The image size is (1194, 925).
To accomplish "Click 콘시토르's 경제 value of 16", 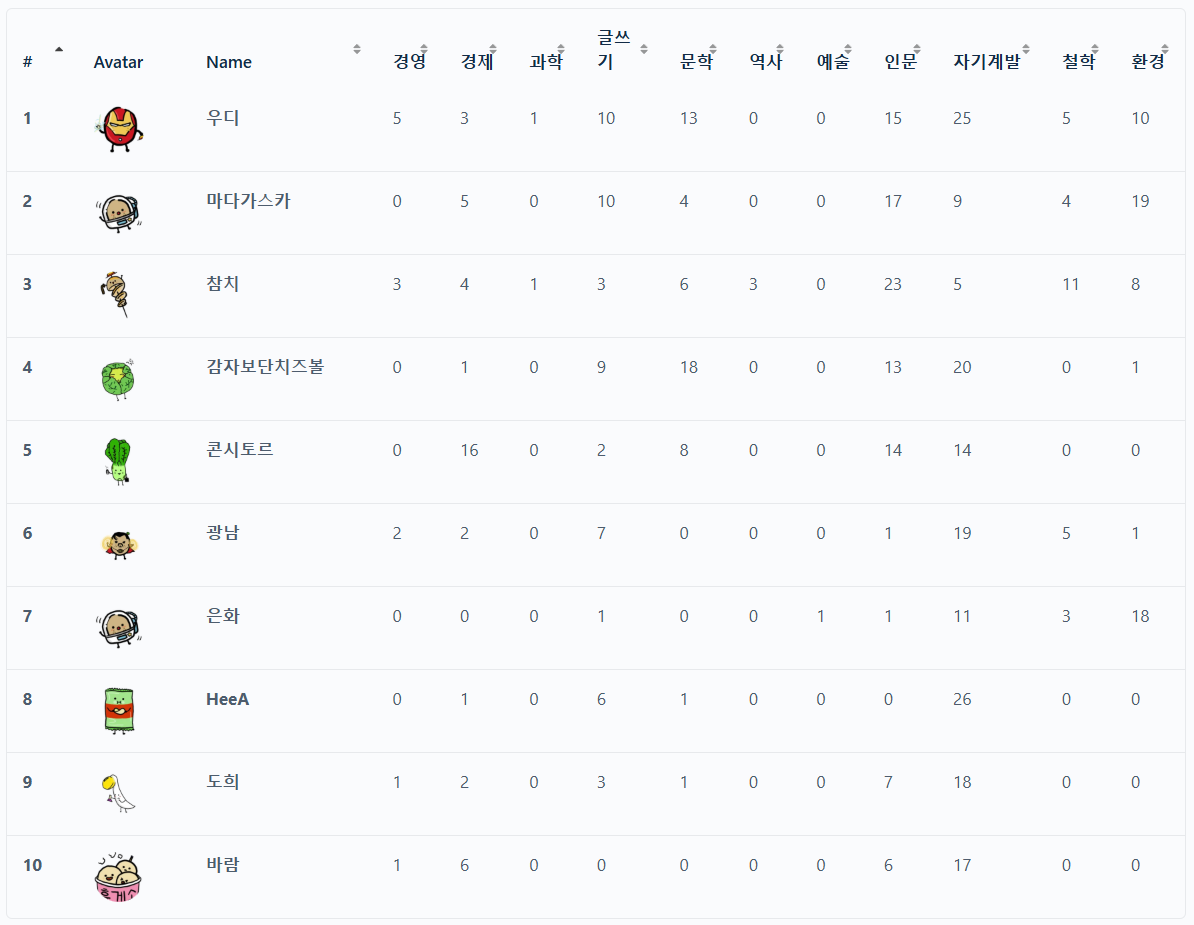I will (469, 450).
